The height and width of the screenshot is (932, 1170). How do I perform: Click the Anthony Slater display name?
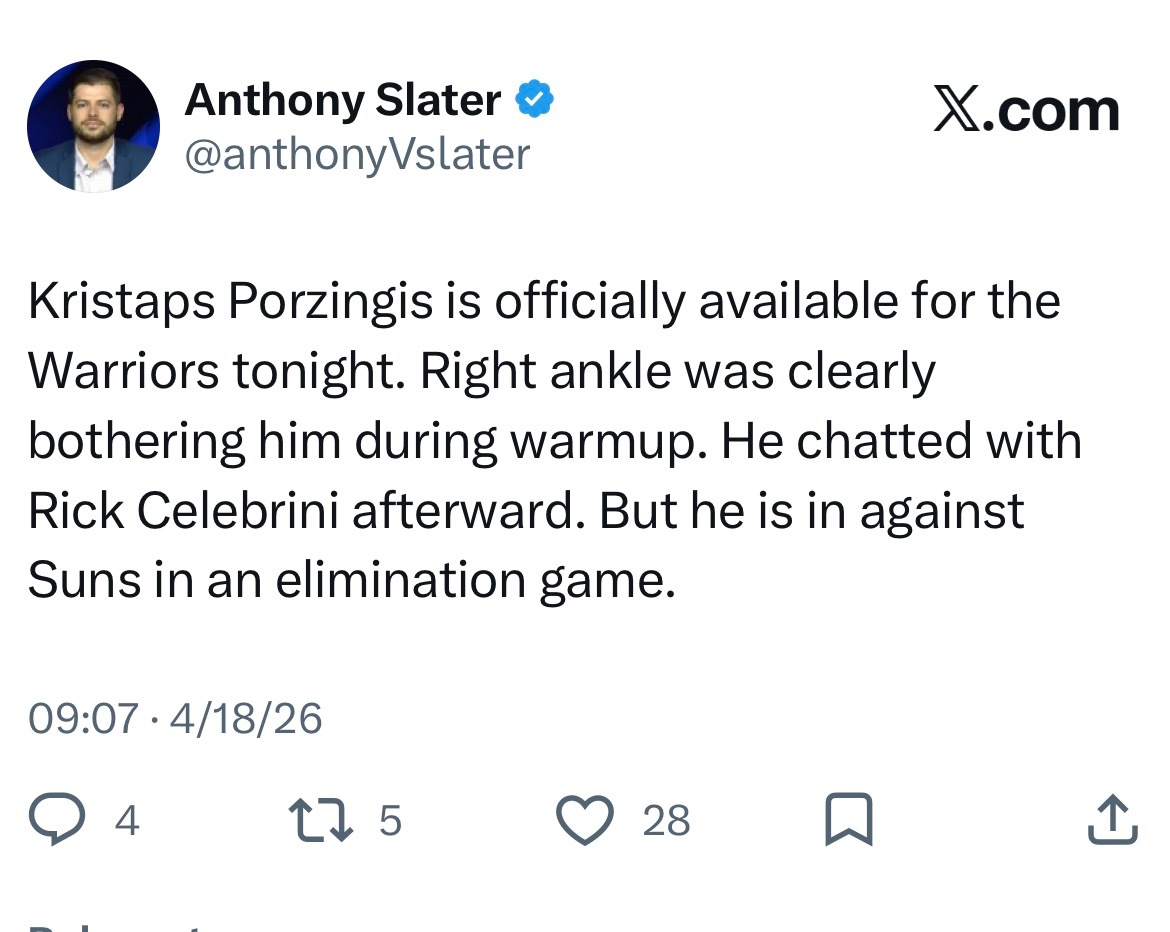coord(343,99)
